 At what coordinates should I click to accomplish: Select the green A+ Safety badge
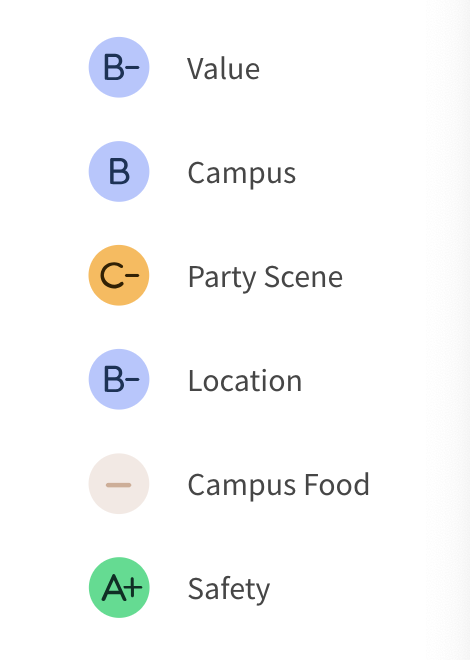coord(119,588)
